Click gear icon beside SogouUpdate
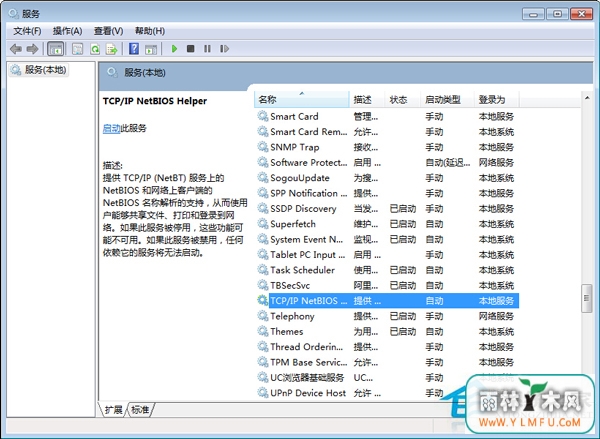 (x=262, y=178)
